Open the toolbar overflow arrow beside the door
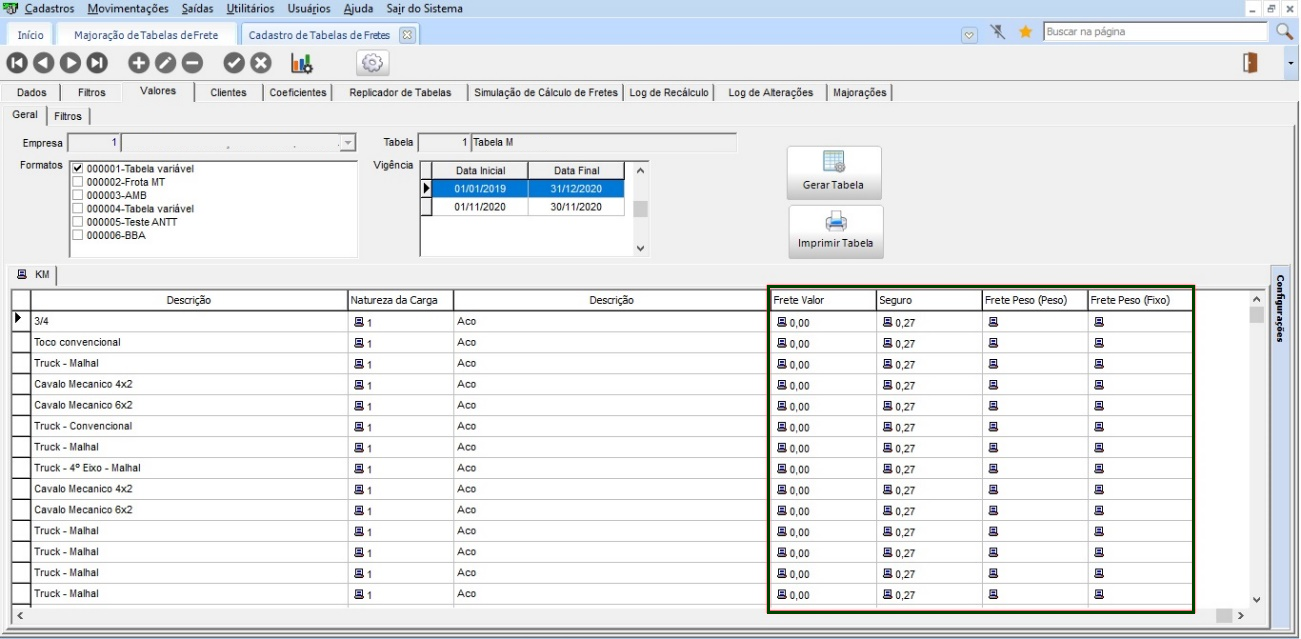The width and height of the screenshot is (1301, 639). point(1290,63)
